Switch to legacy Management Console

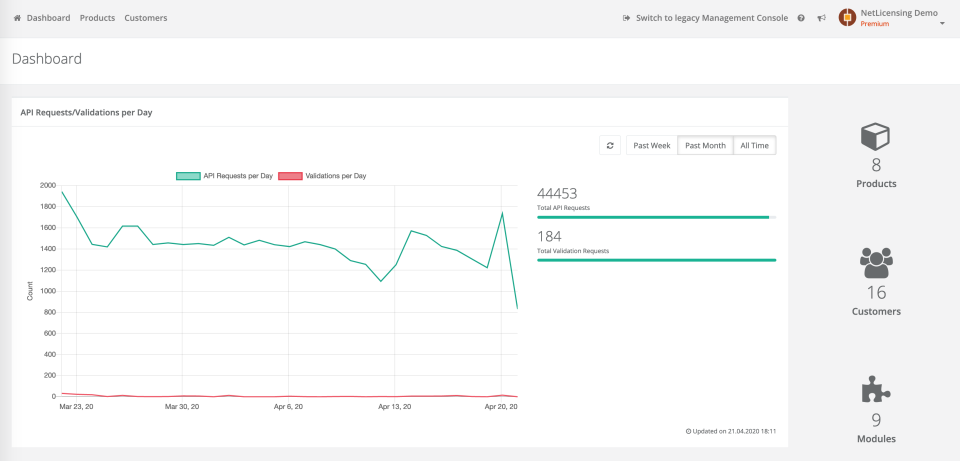705,18
